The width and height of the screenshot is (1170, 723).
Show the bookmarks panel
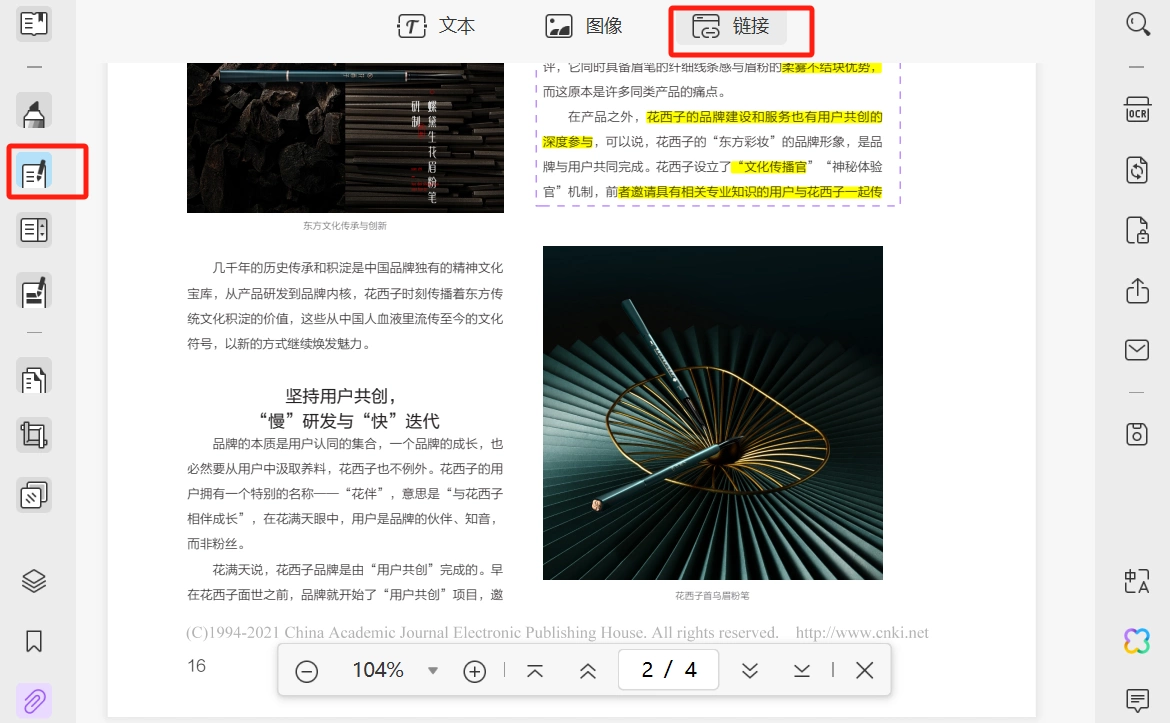(x=34, y=641)
